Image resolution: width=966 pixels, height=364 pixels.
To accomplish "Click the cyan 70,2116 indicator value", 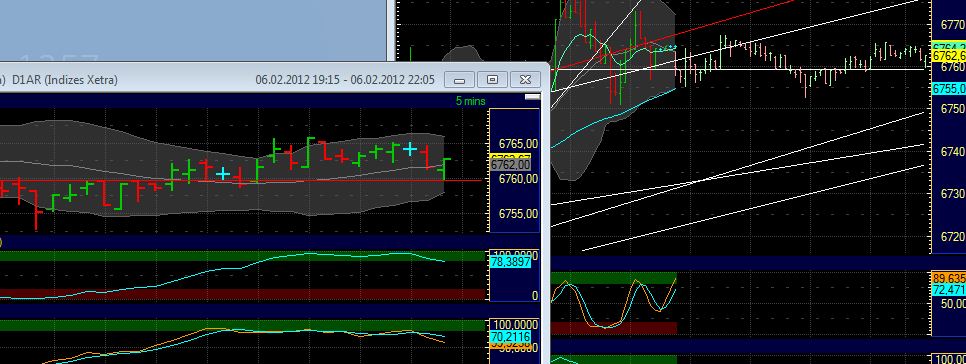I will pyautogui.click(x=510, y=336).
